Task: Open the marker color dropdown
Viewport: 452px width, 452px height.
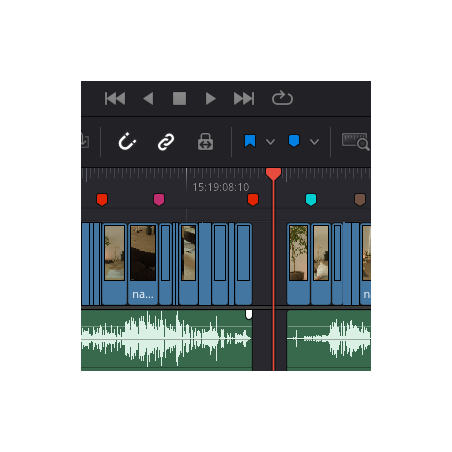Action: pos(314,142)
